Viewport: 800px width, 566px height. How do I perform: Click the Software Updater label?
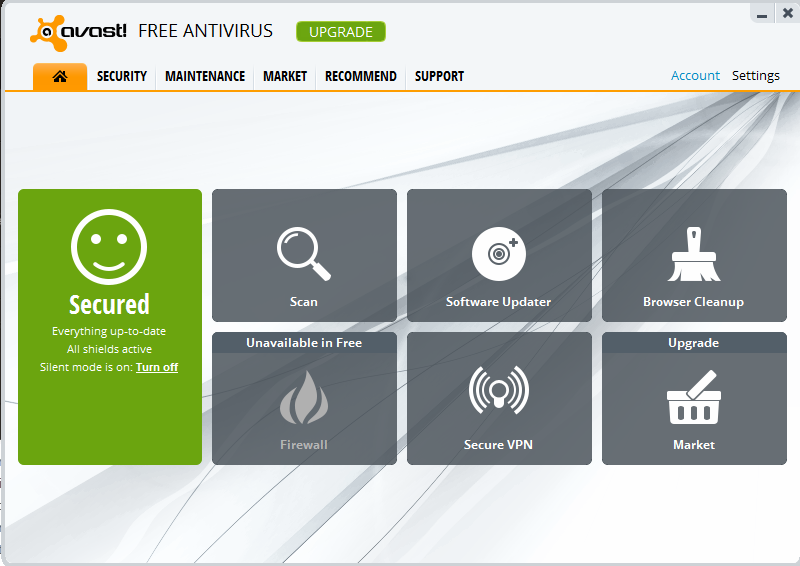pos(498,302)
